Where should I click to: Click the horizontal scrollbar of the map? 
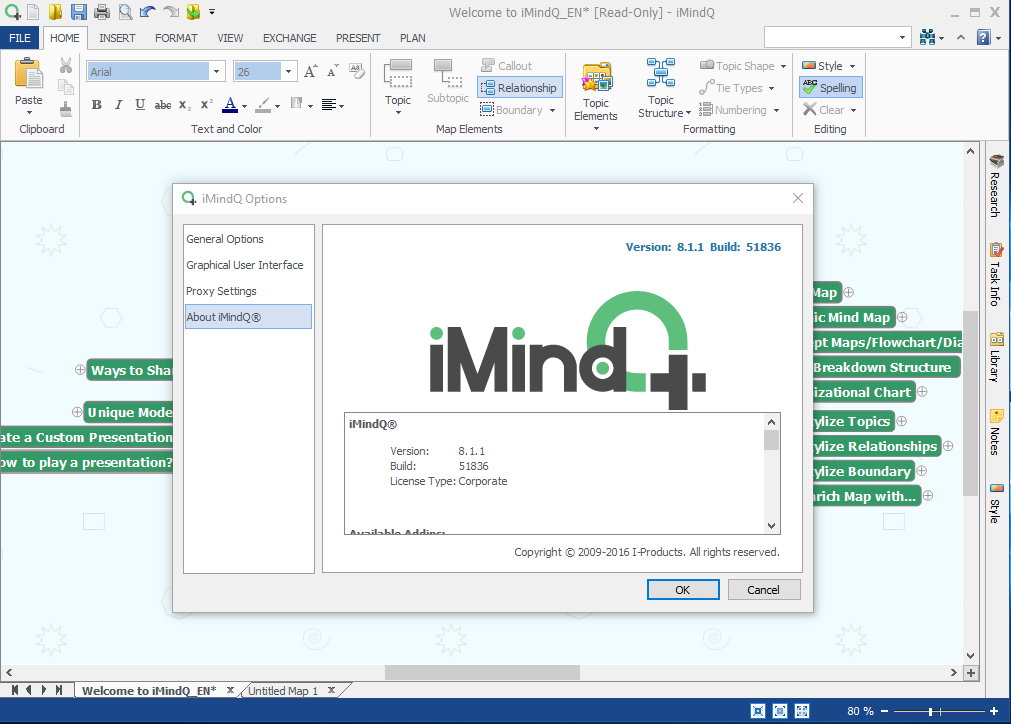482,672
